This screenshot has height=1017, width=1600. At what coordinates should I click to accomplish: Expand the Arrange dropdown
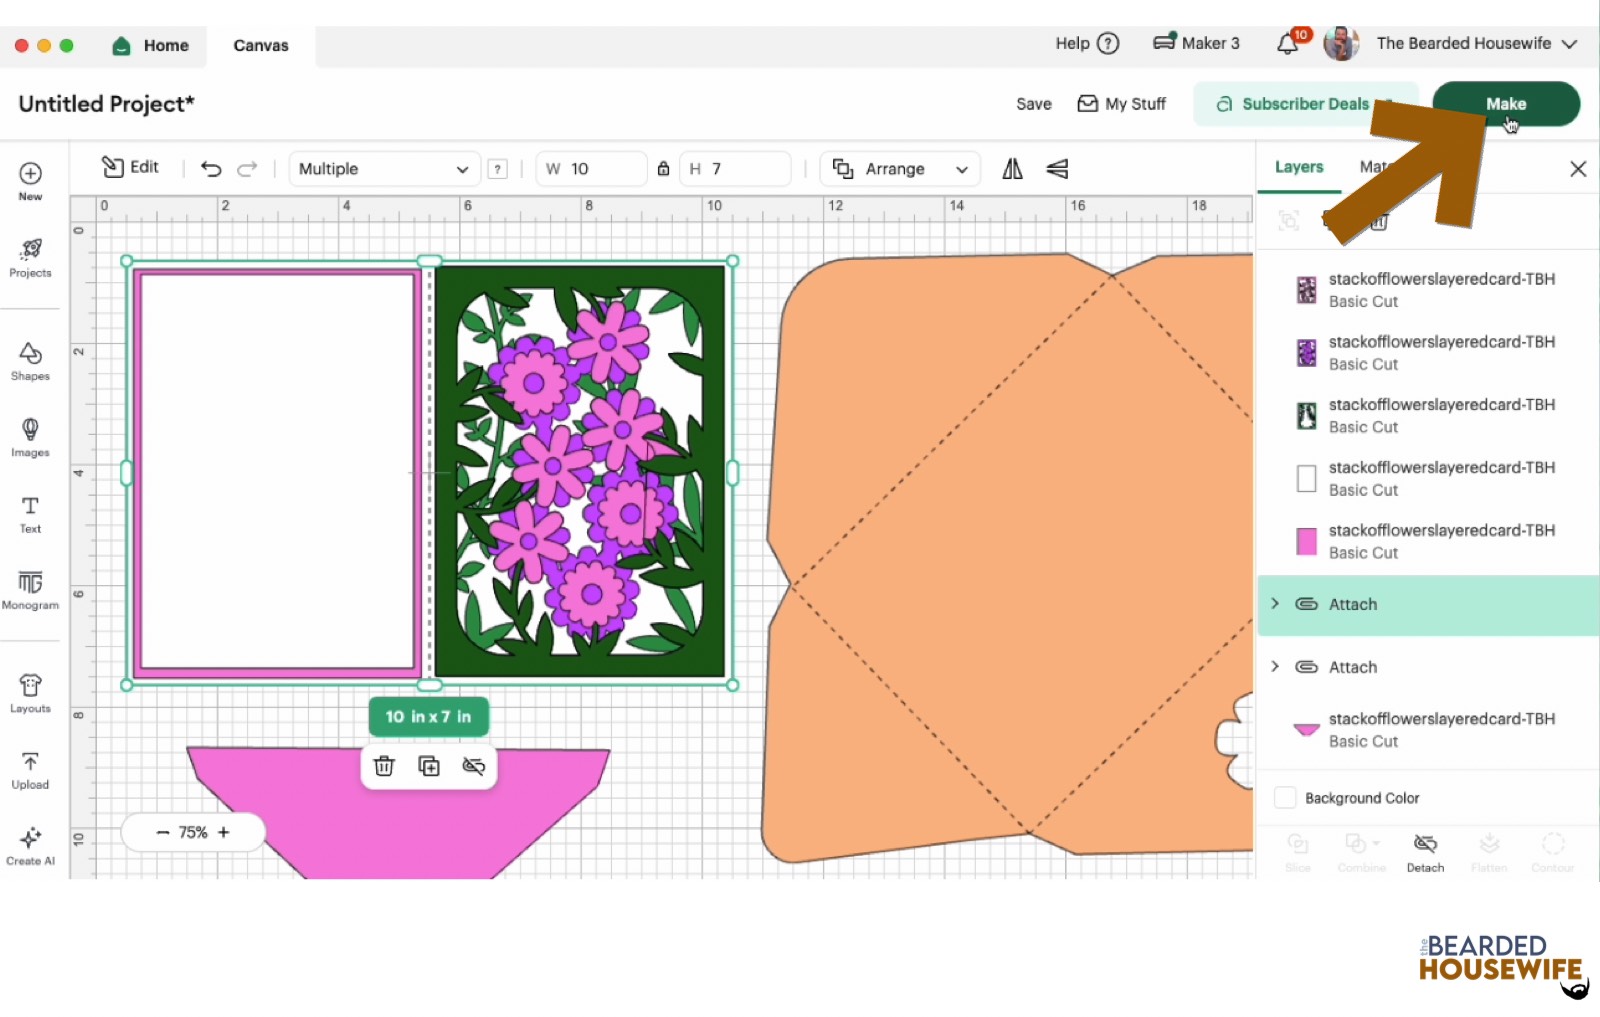coord(900,169)
